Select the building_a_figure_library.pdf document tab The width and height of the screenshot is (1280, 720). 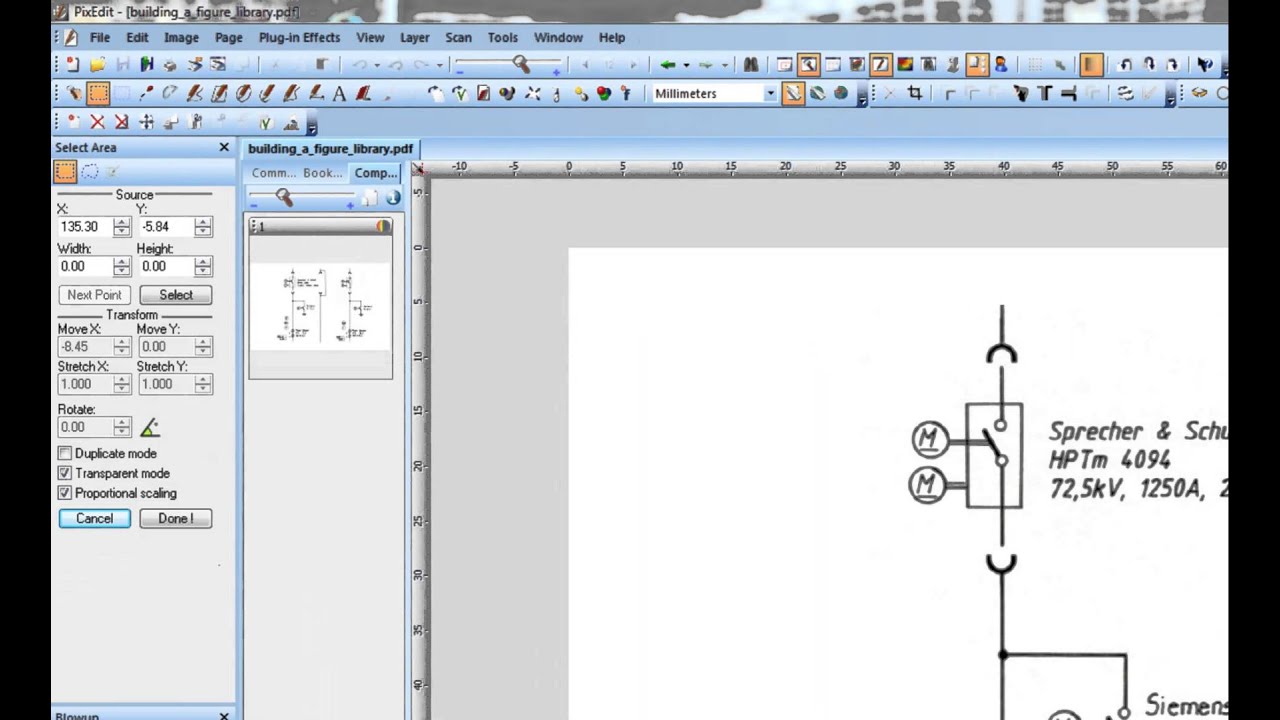click(330, 148)
